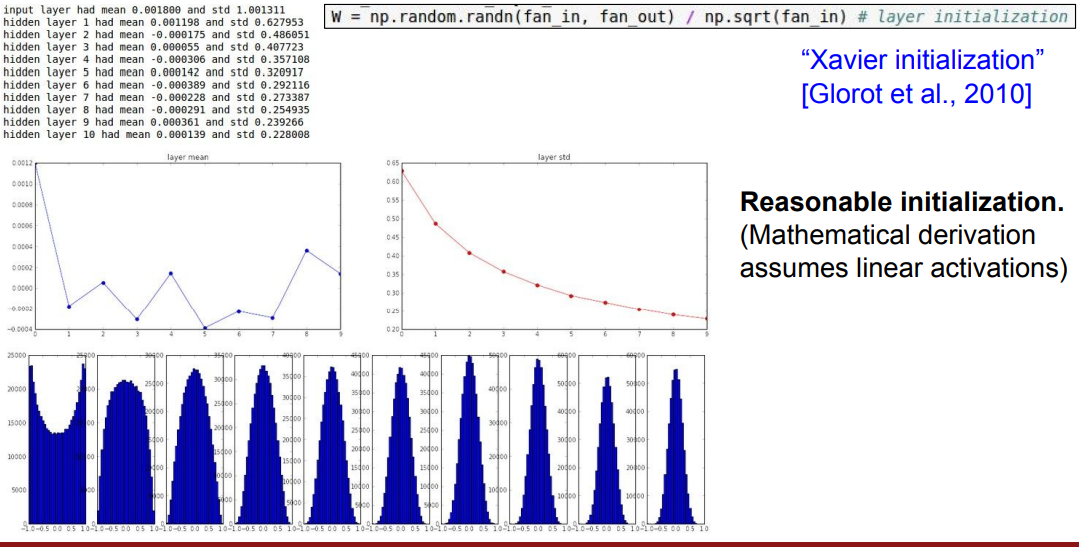This screenshot has height=547, width=1079.
Task: Click the U-shaped first histogram
Action: click(58, 440)
